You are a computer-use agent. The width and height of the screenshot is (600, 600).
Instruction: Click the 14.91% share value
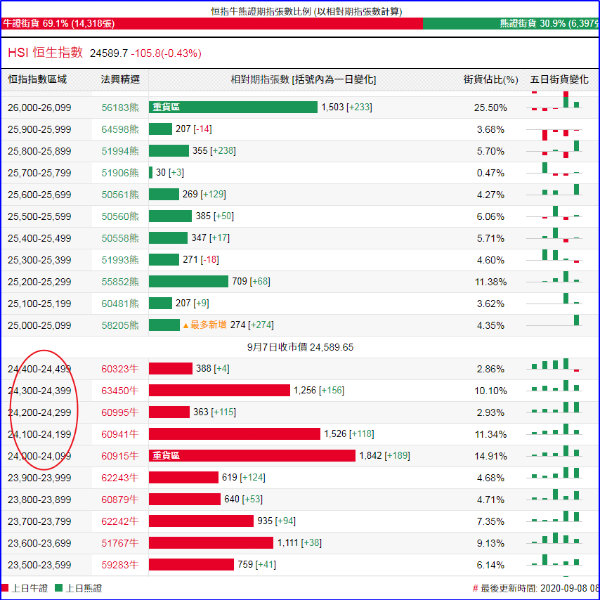point(491,456)
